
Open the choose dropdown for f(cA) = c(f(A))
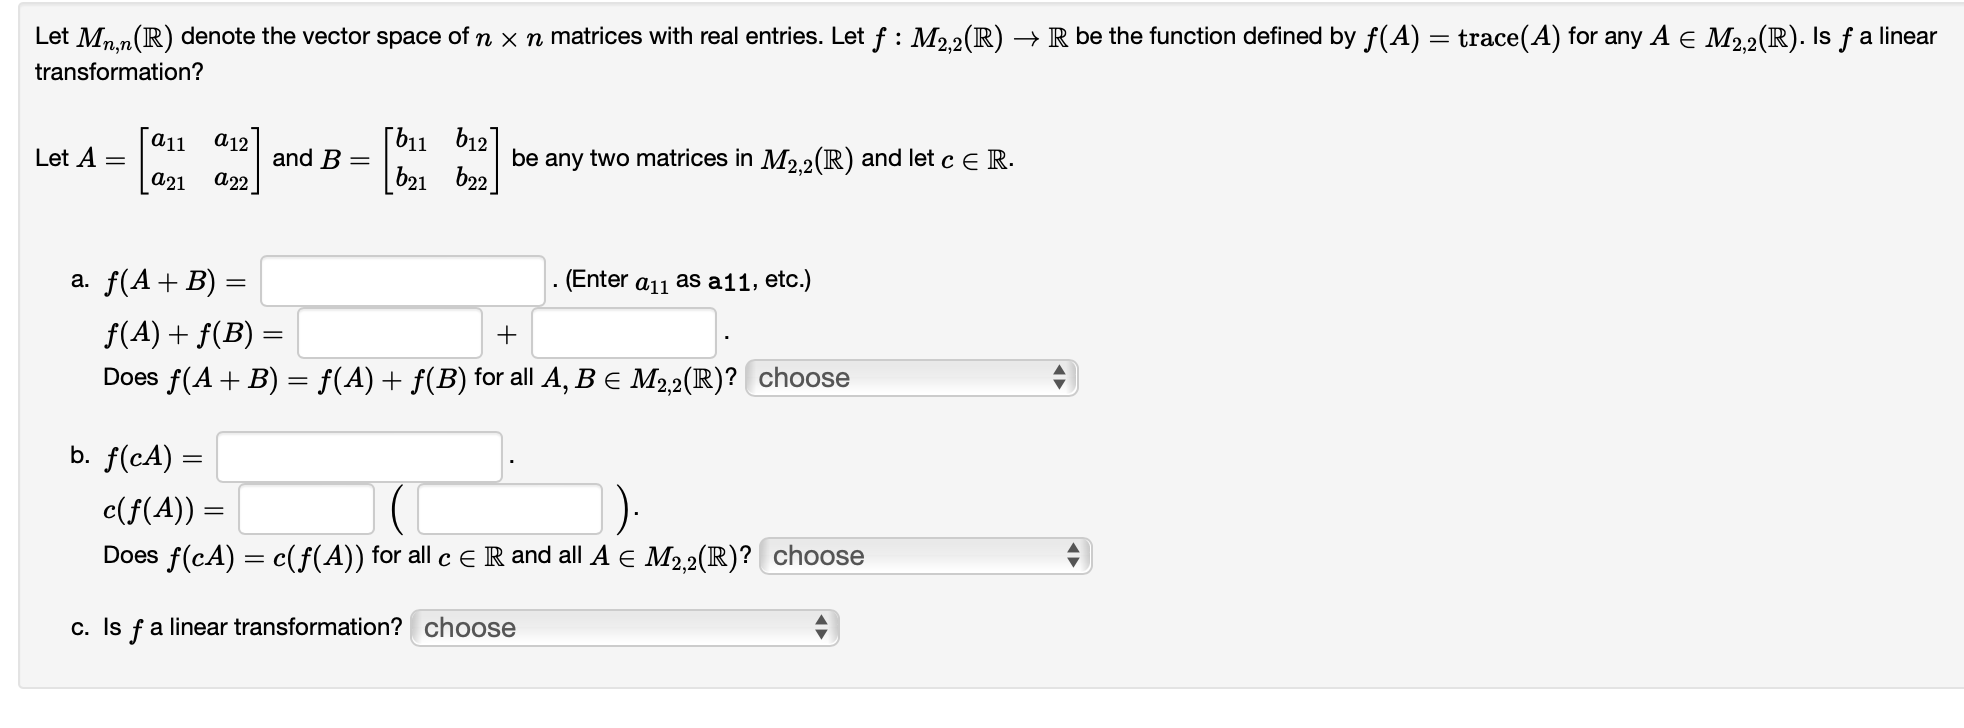[x=925, y=557]
